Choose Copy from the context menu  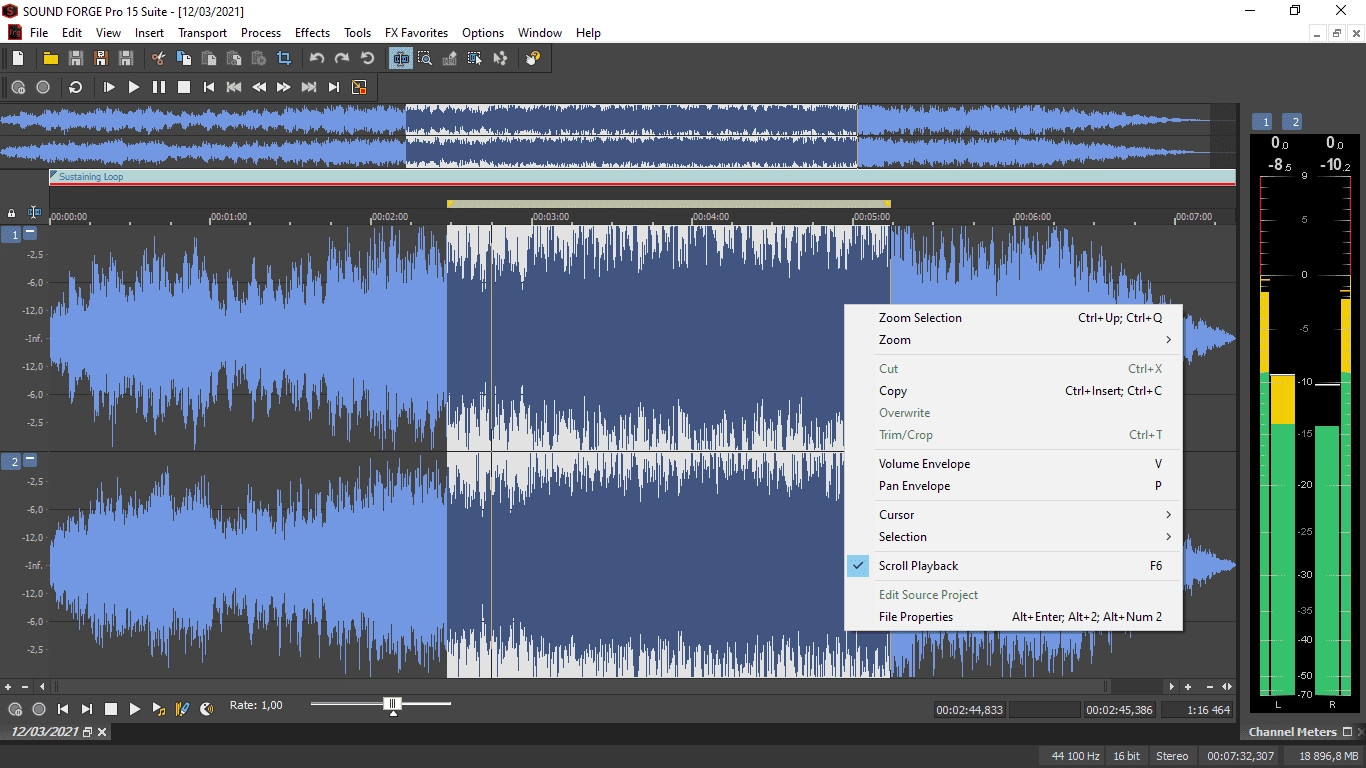click(x=1013, y=391)
